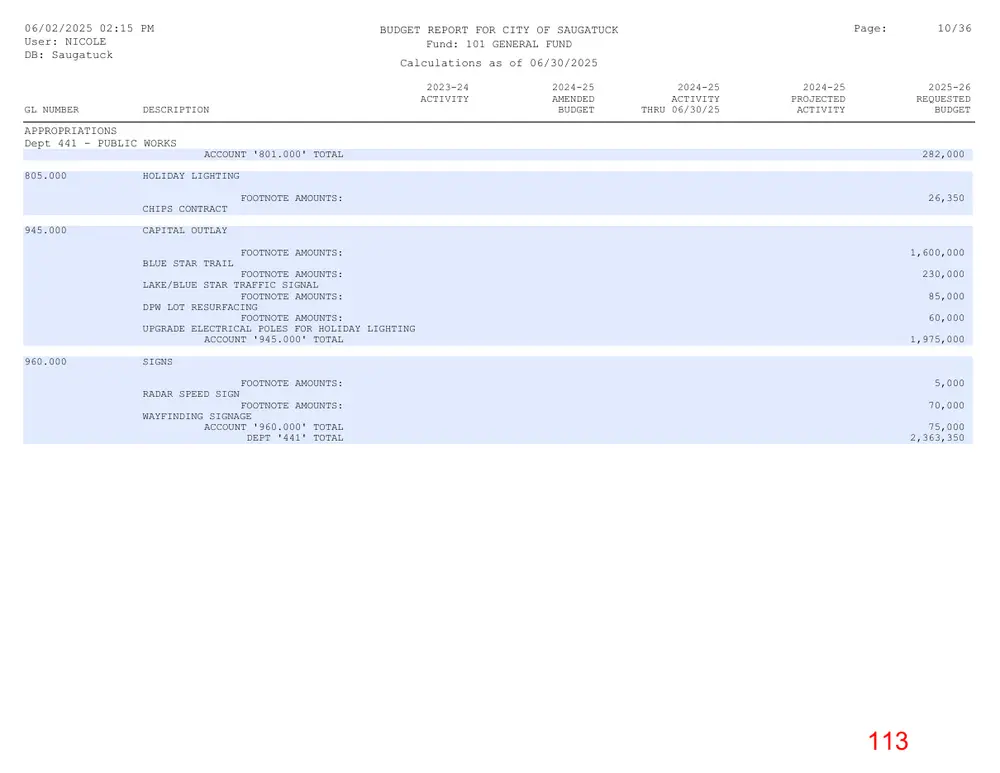
Task: Click 'UPGRADE ELECTRICAL POLES FOR HOLIDAY LIGHTING'
Action: pyautogui.click(x=279, y=329)
